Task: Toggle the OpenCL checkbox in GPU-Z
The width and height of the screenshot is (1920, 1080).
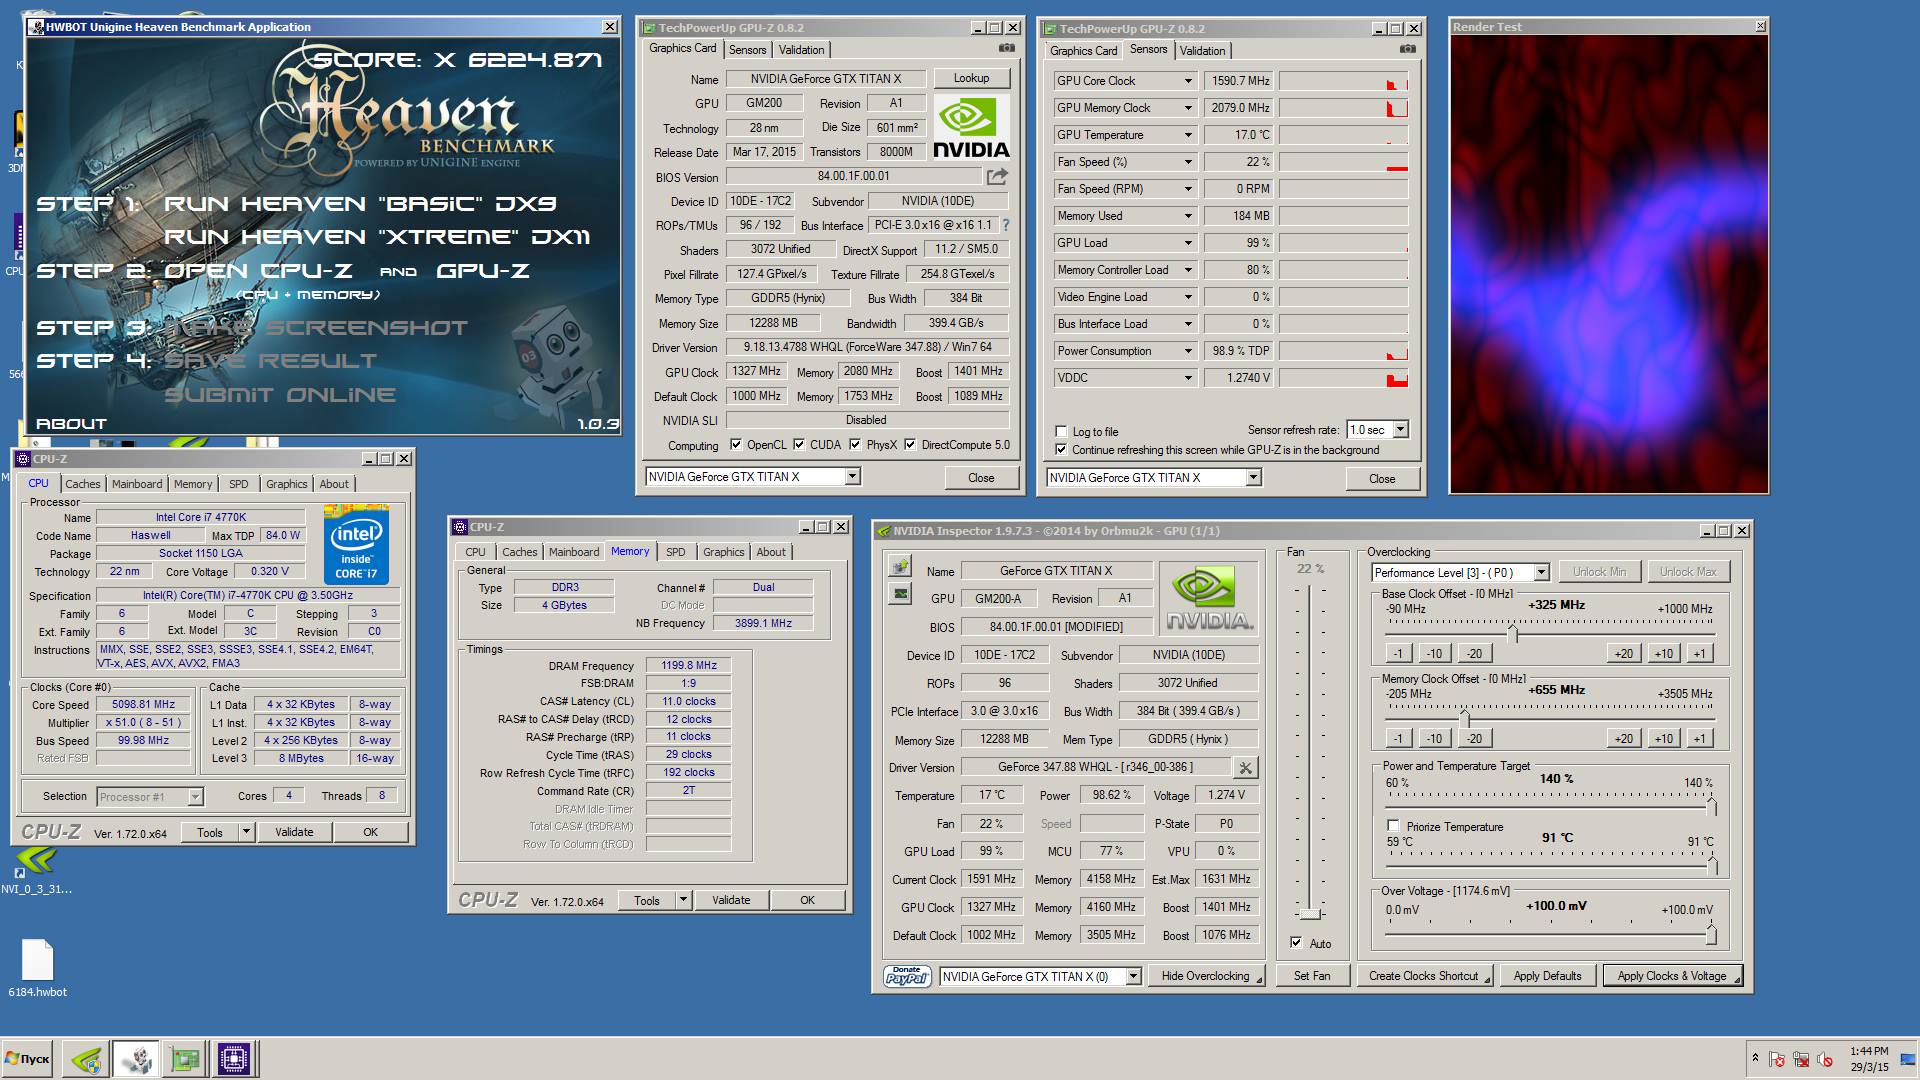Action: point(736,445)
